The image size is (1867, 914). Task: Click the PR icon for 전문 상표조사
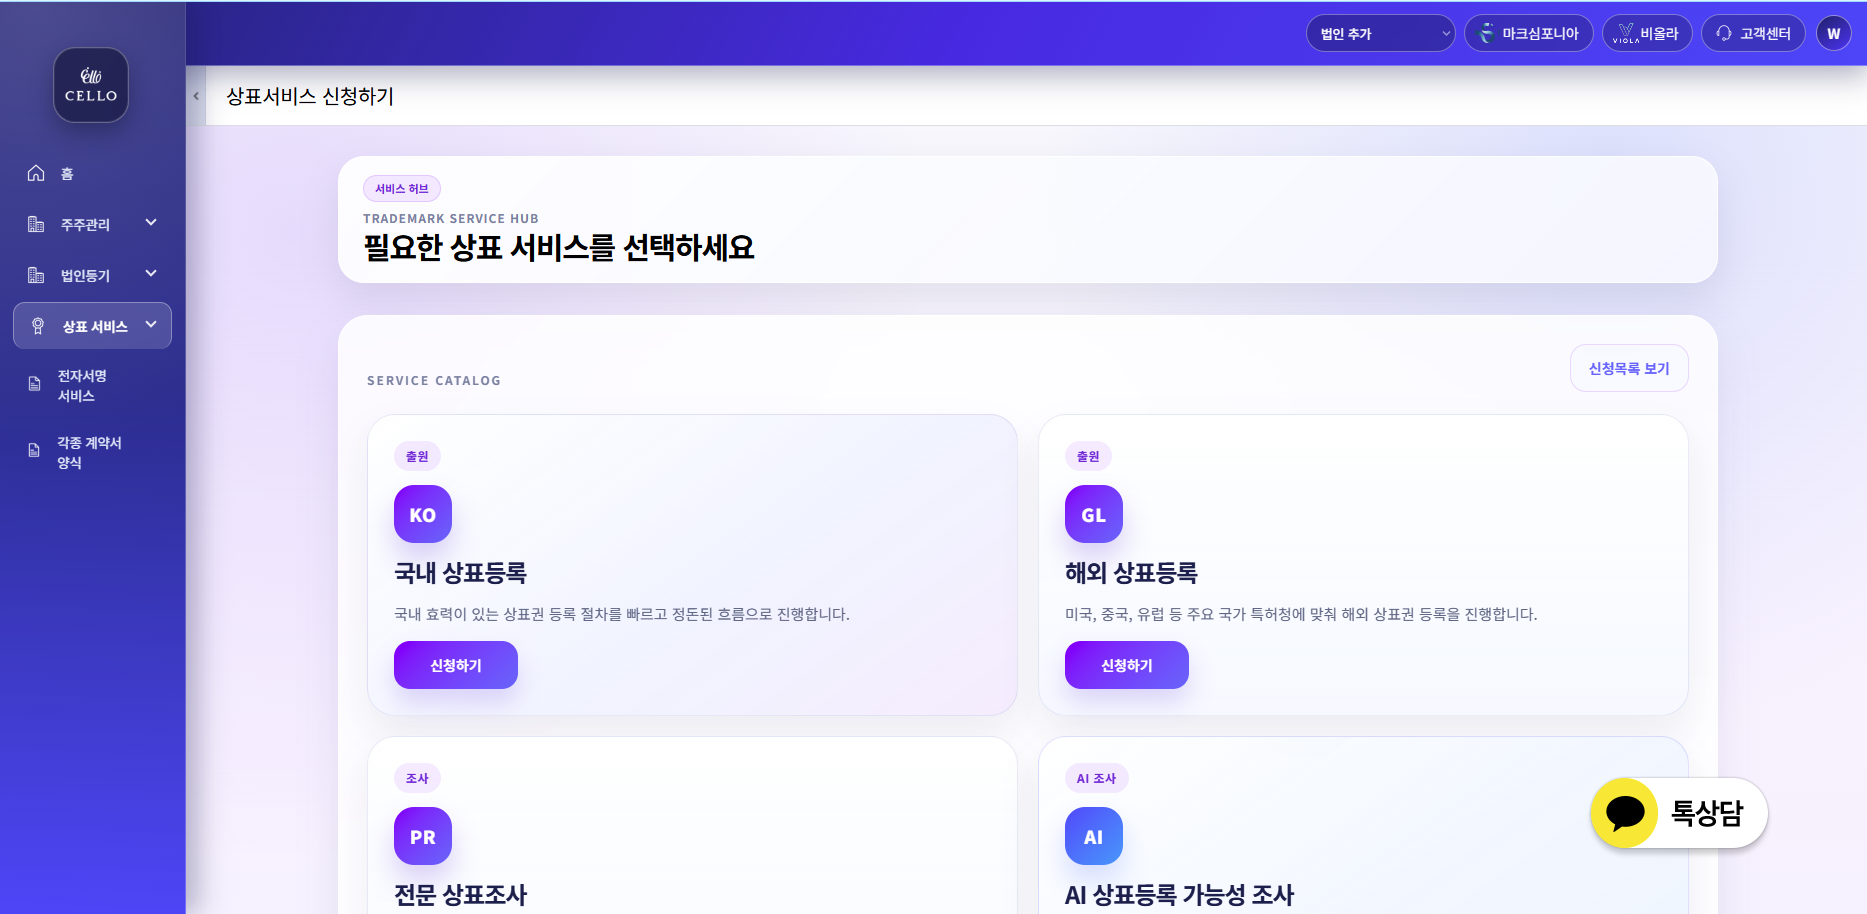pyautogui.click(x=423, y=836)
